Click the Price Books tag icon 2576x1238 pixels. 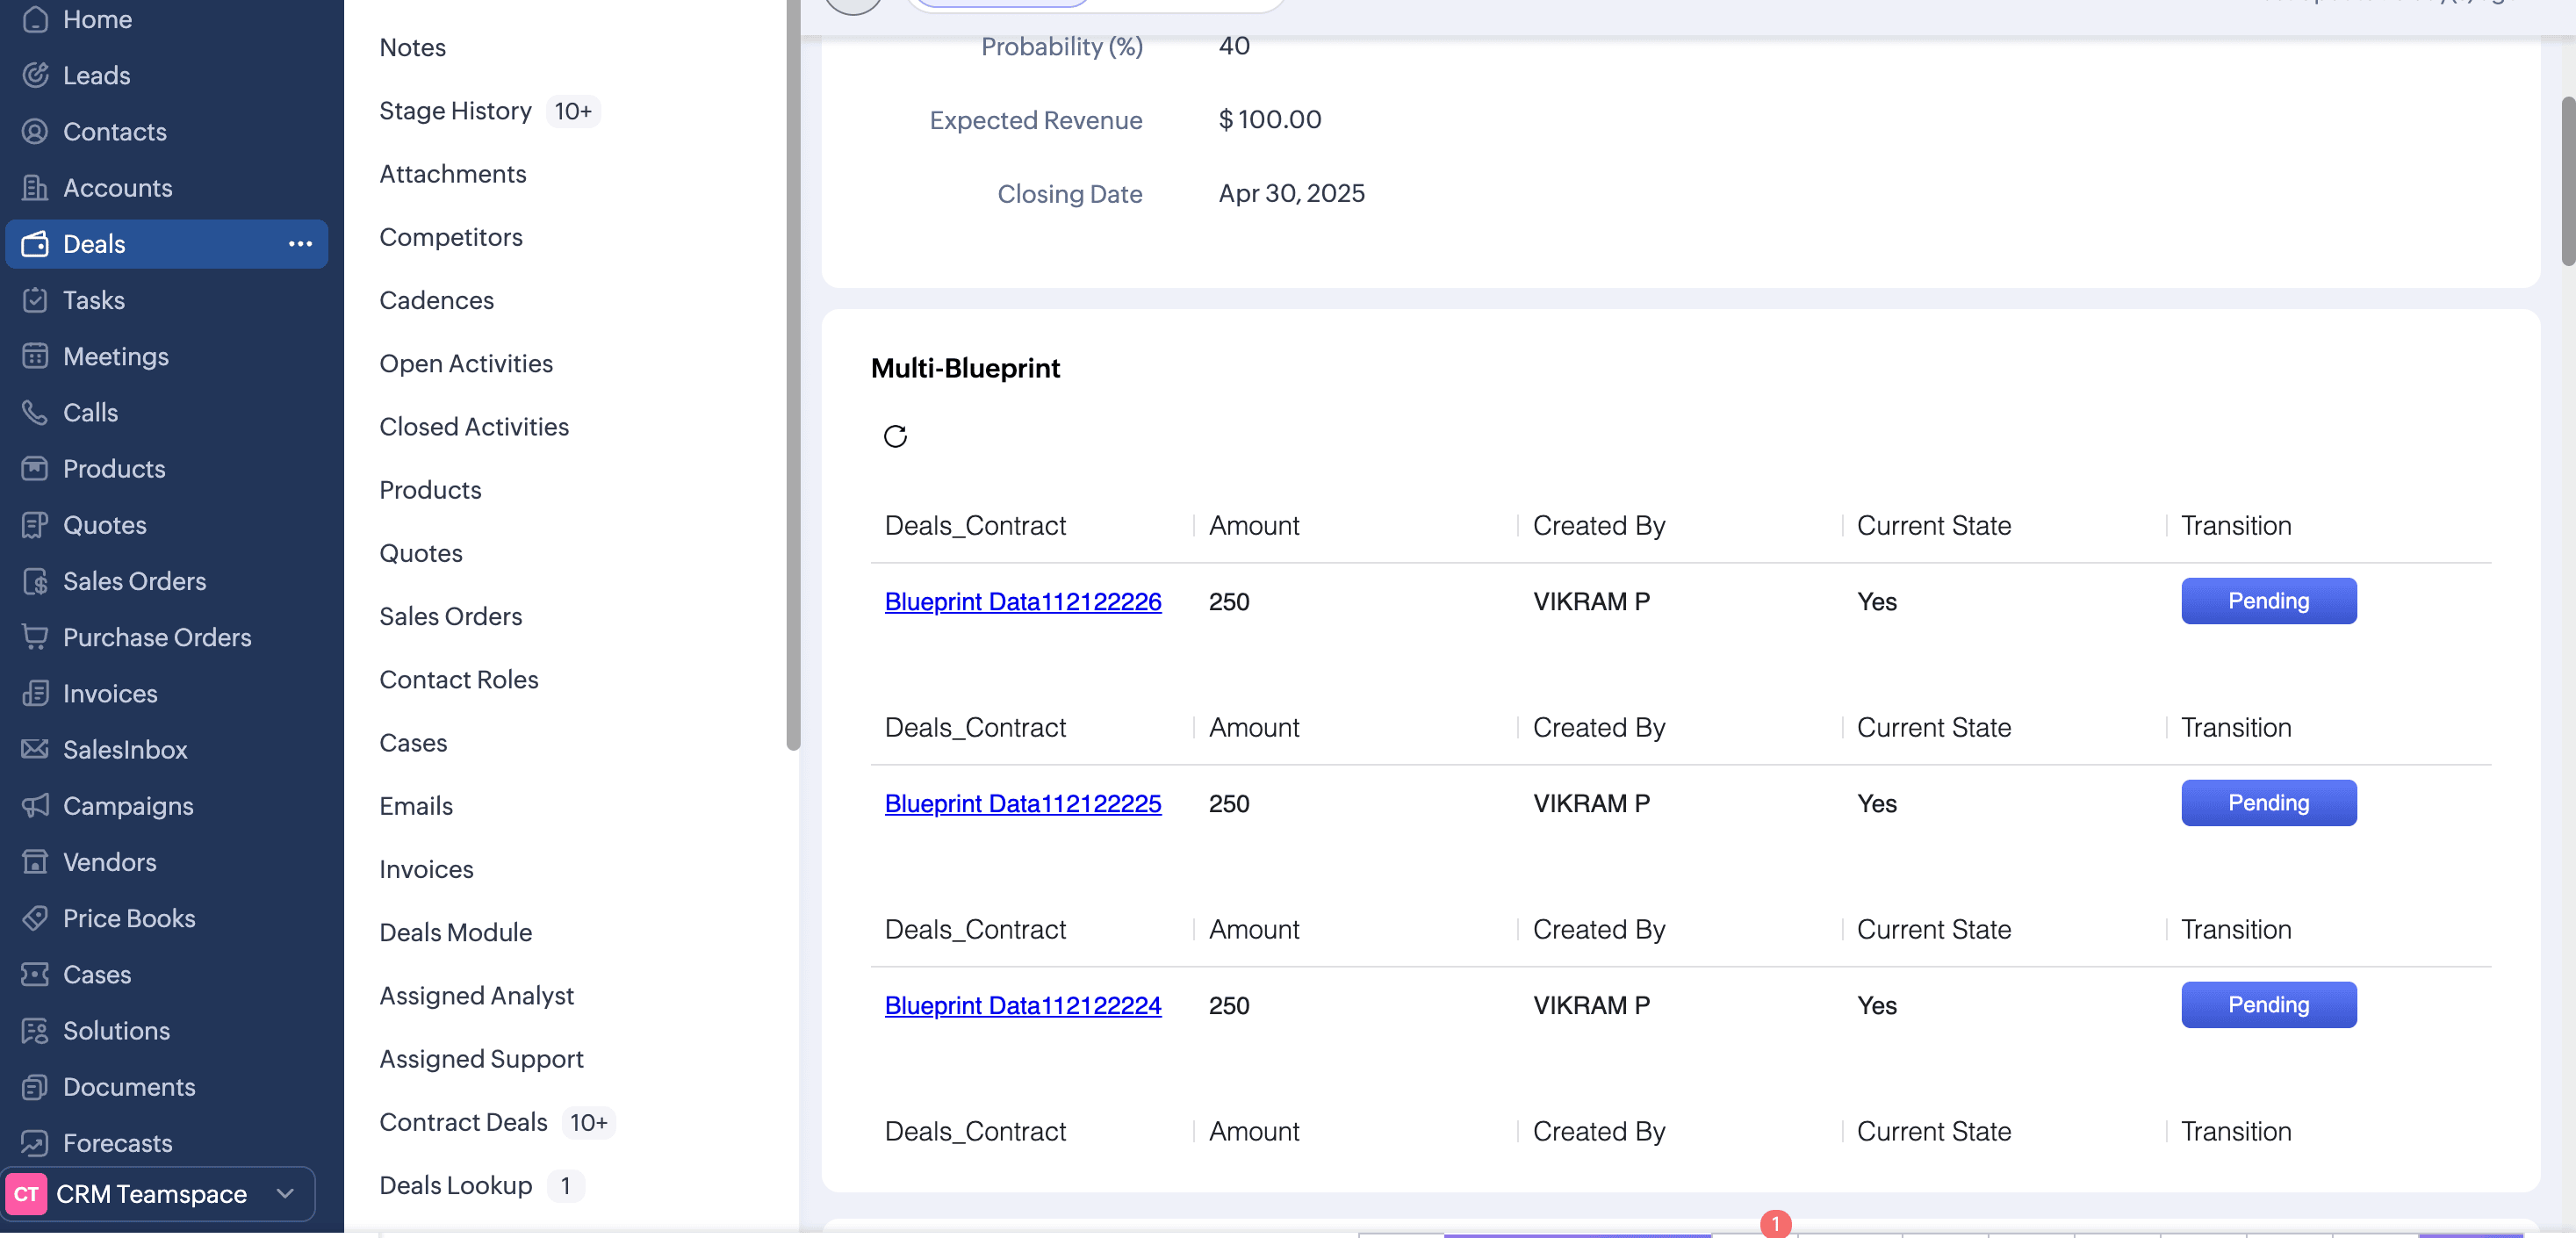[35, 918]
